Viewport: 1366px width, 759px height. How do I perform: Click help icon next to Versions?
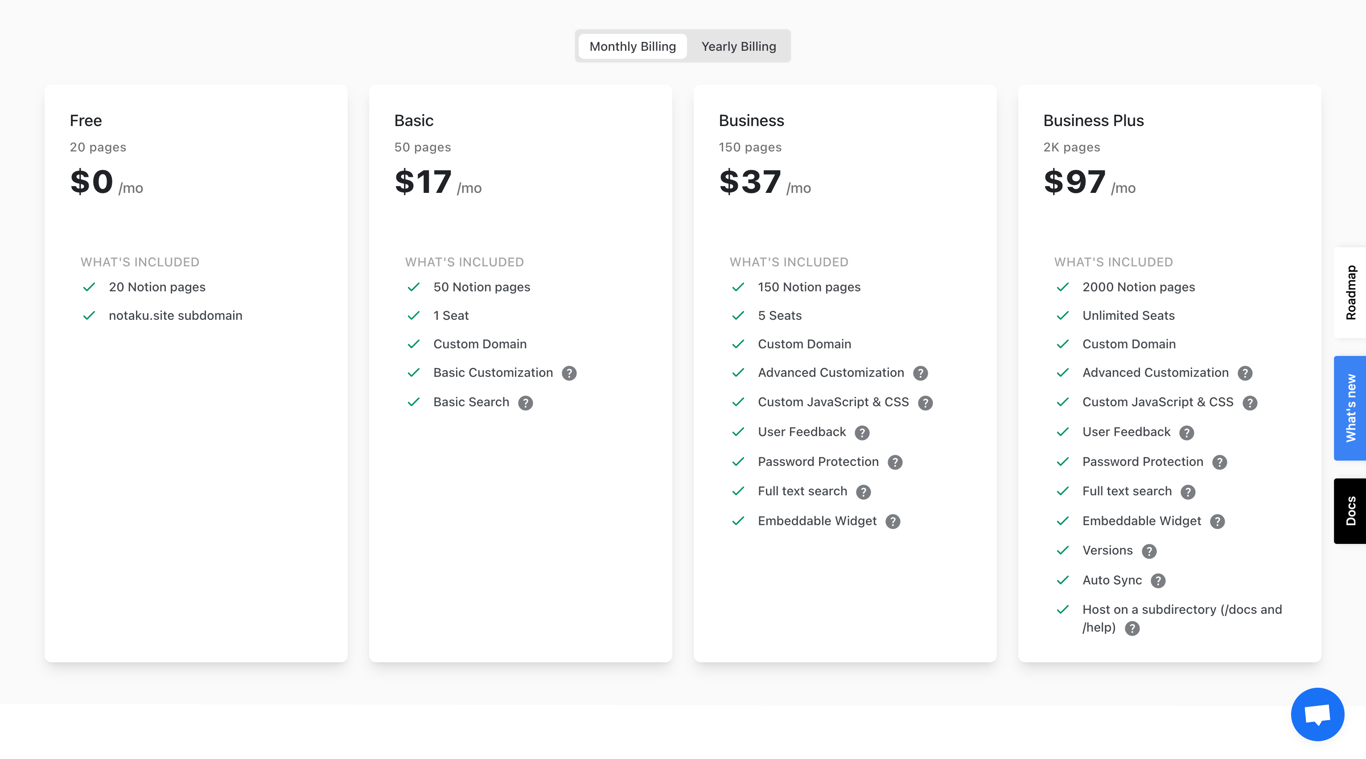coord(1149,551)
